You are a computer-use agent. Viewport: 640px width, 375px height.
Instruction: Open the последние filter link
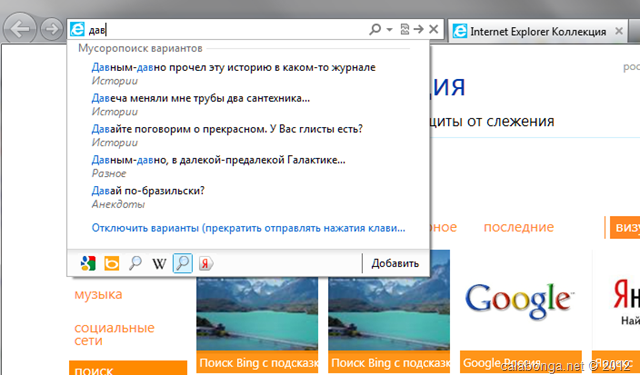pyautogui.click(x=518, y=227)
